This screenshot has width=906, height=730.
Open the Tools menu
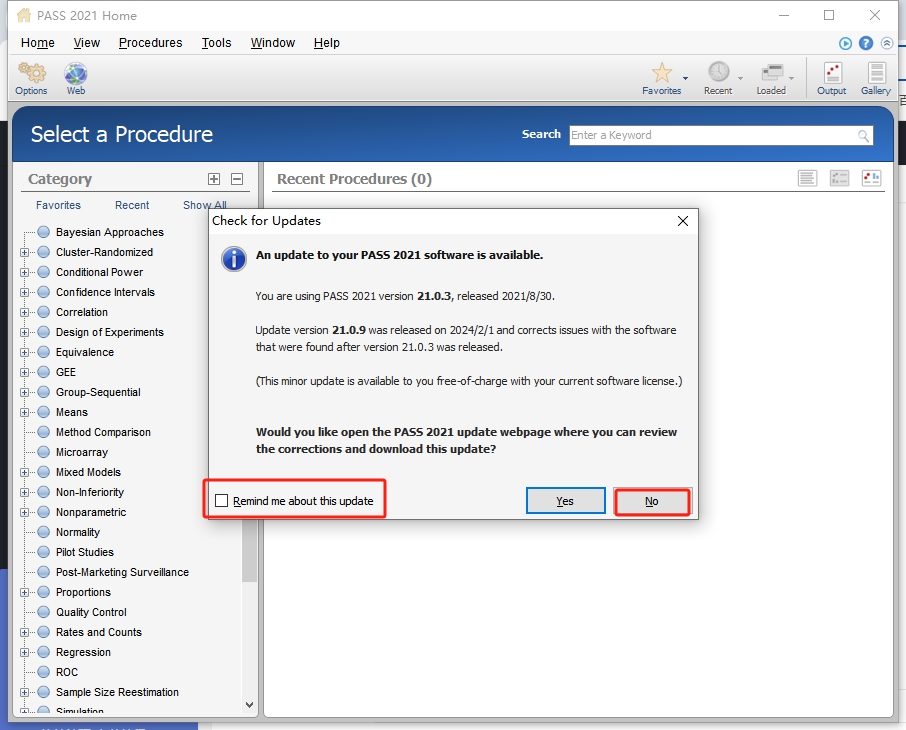[x=216, y=43]
